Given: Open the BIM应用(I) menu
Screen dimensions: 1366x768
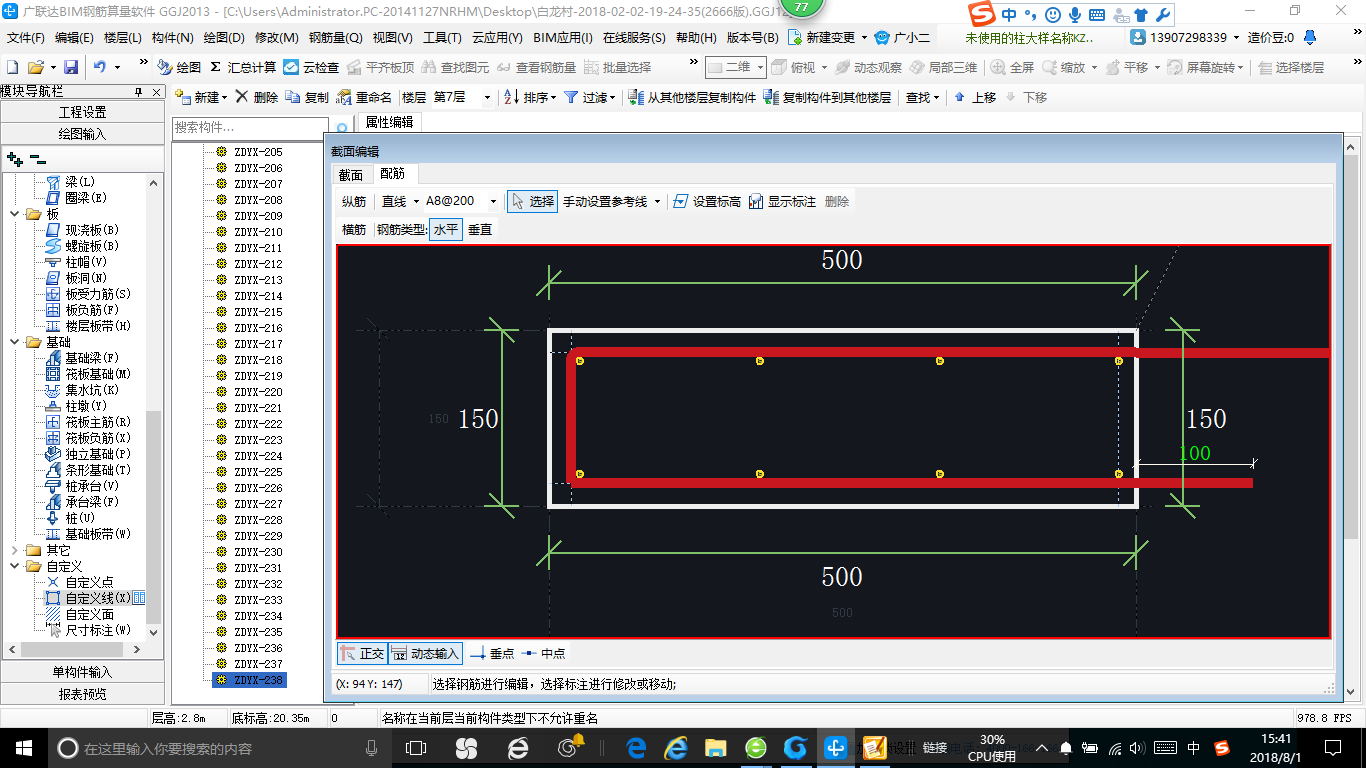Looking at the screenshot, I should coord(563,37).
